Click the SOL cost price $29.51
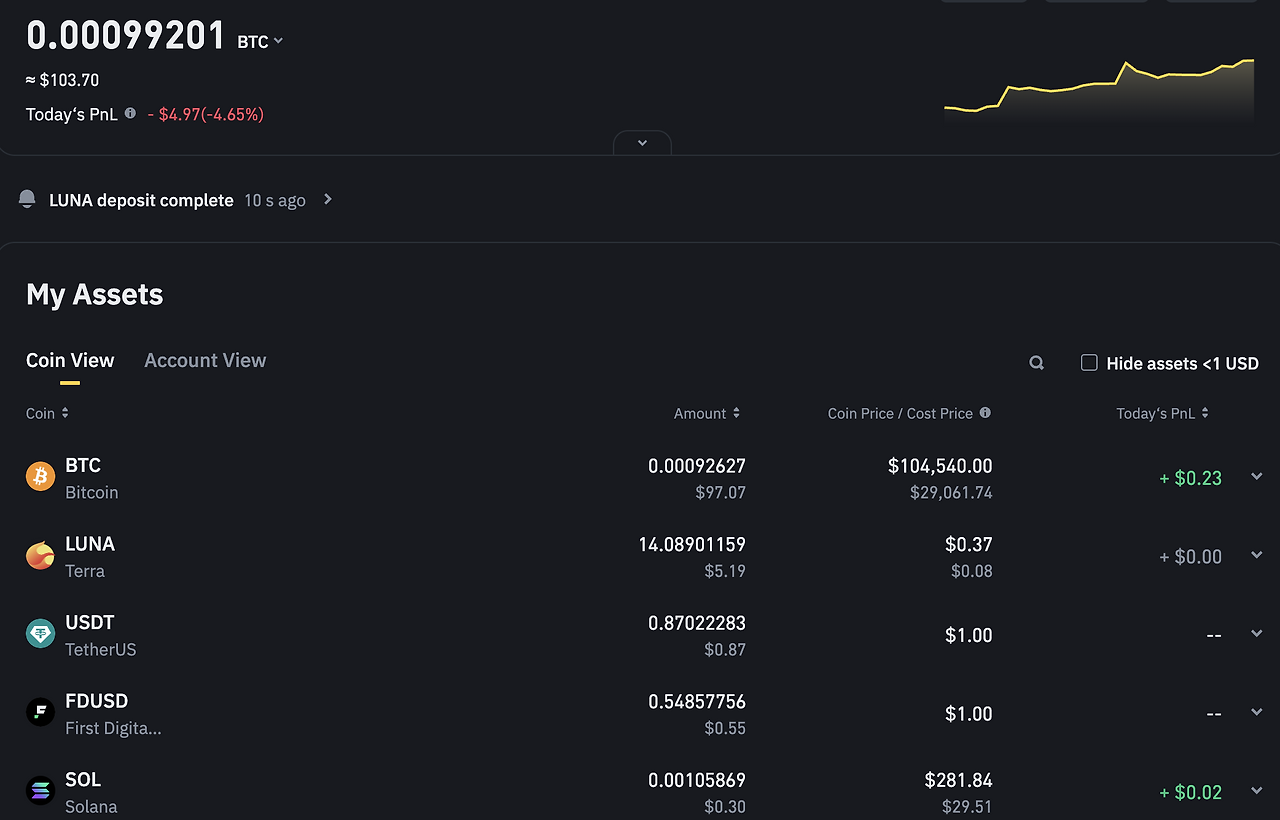This screenshot has width=1280, height=820. tap(967, 807)
